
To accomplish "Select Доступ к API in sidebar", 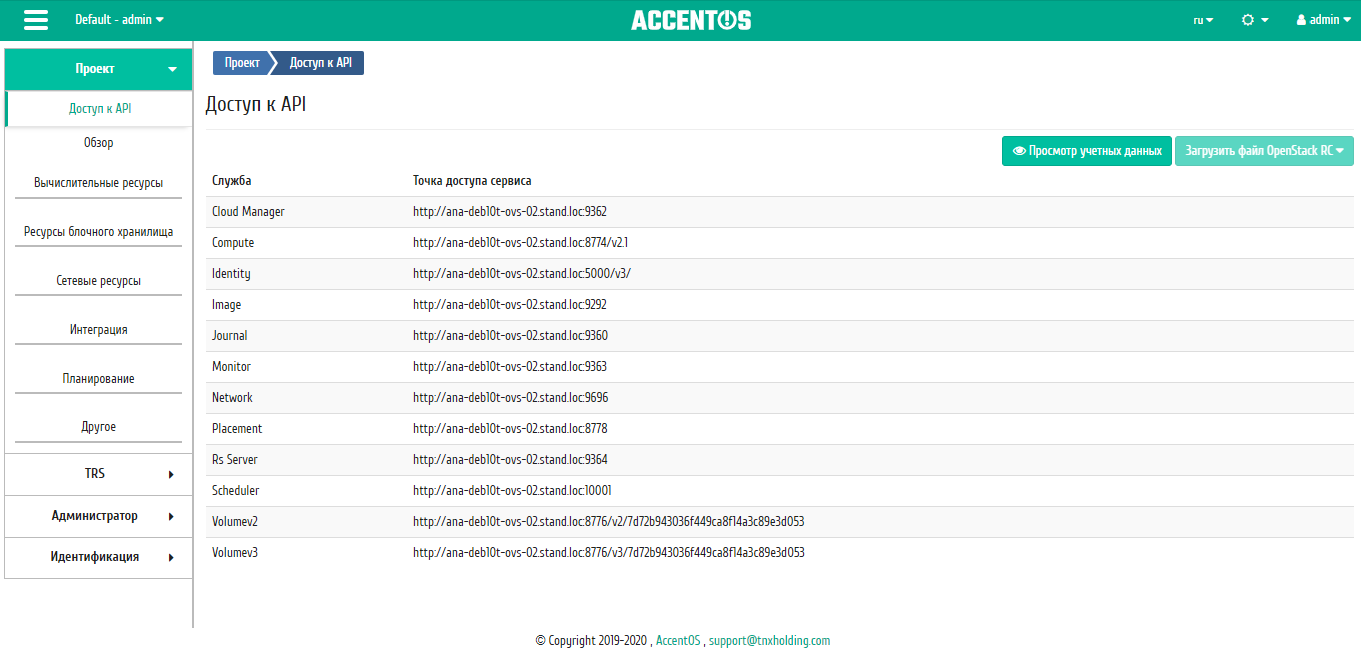I will click(100, 109).
